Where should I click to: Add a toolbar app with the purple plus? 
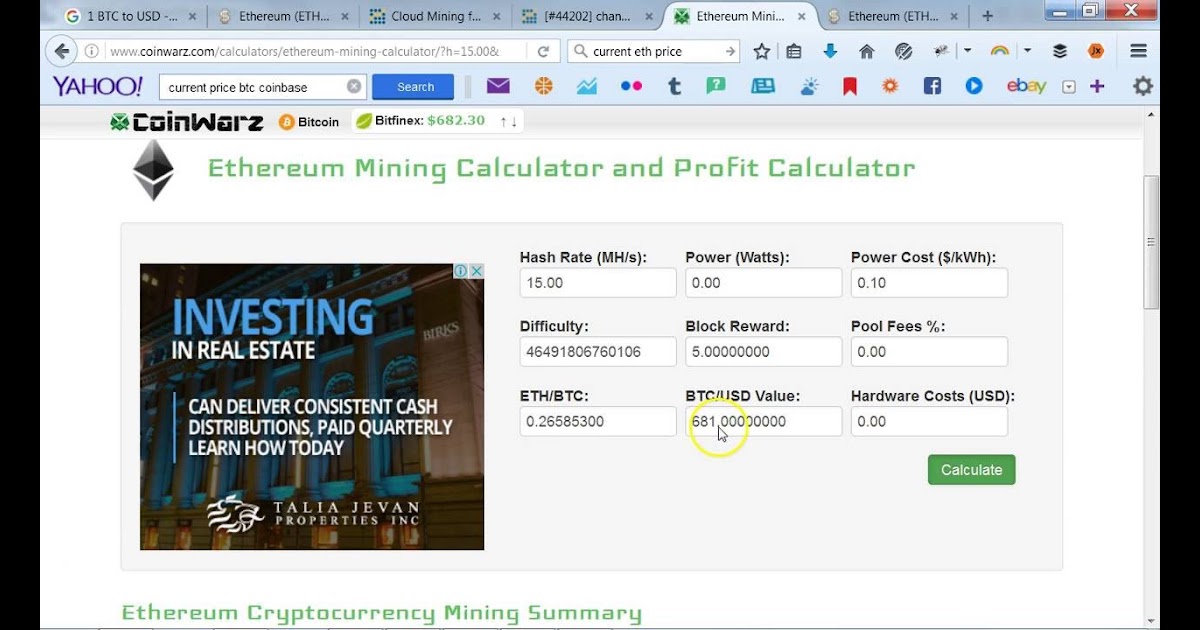pos(1097,86)
